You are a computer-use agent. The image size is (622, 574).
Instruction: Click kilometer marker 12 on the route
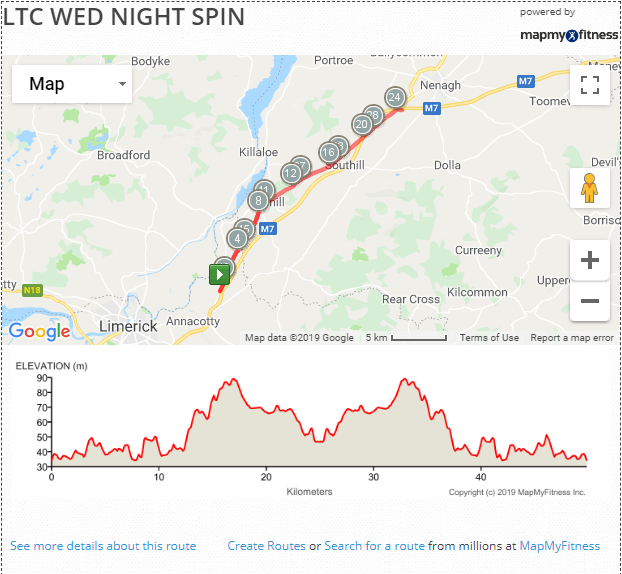(x=291, y=173)
